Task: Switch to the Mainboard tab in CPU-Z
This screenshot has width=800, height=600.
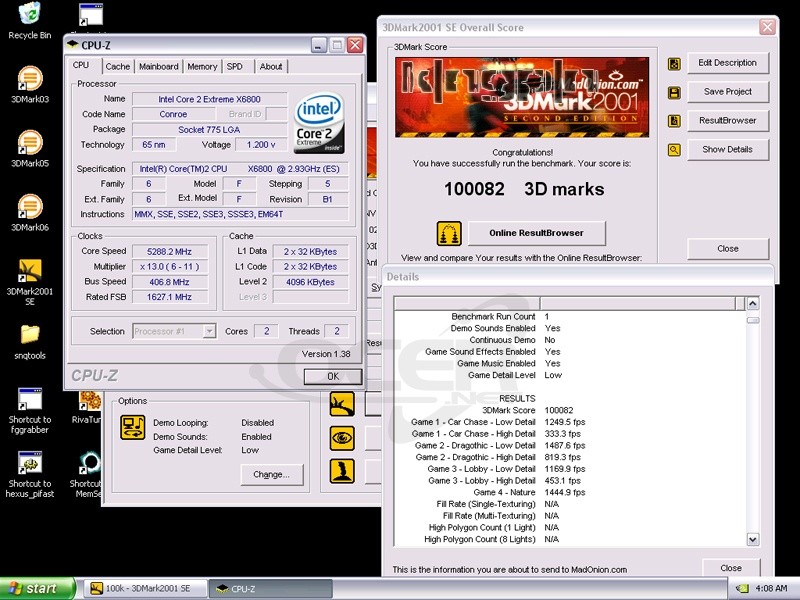Action: (158, 67)
